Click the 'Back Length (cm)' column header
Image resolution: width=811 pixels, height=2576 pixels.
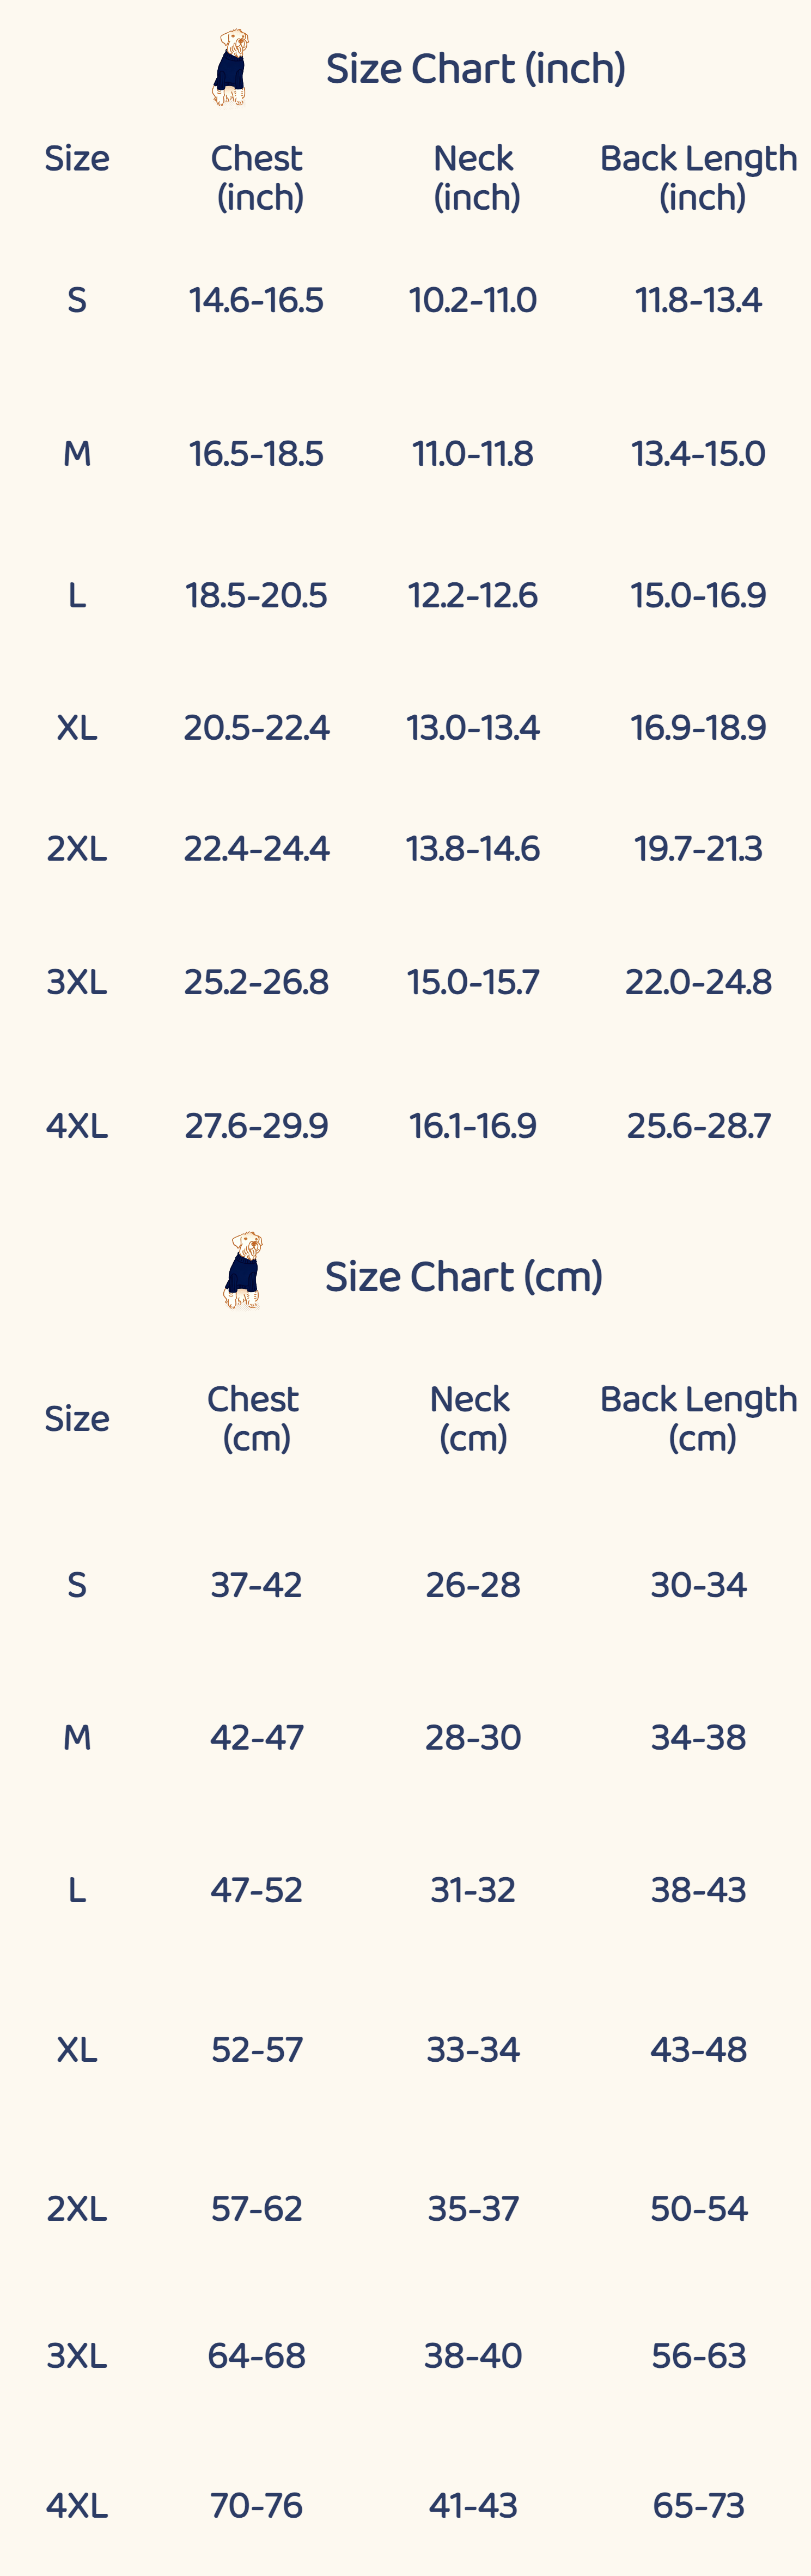click(699, 1418)
